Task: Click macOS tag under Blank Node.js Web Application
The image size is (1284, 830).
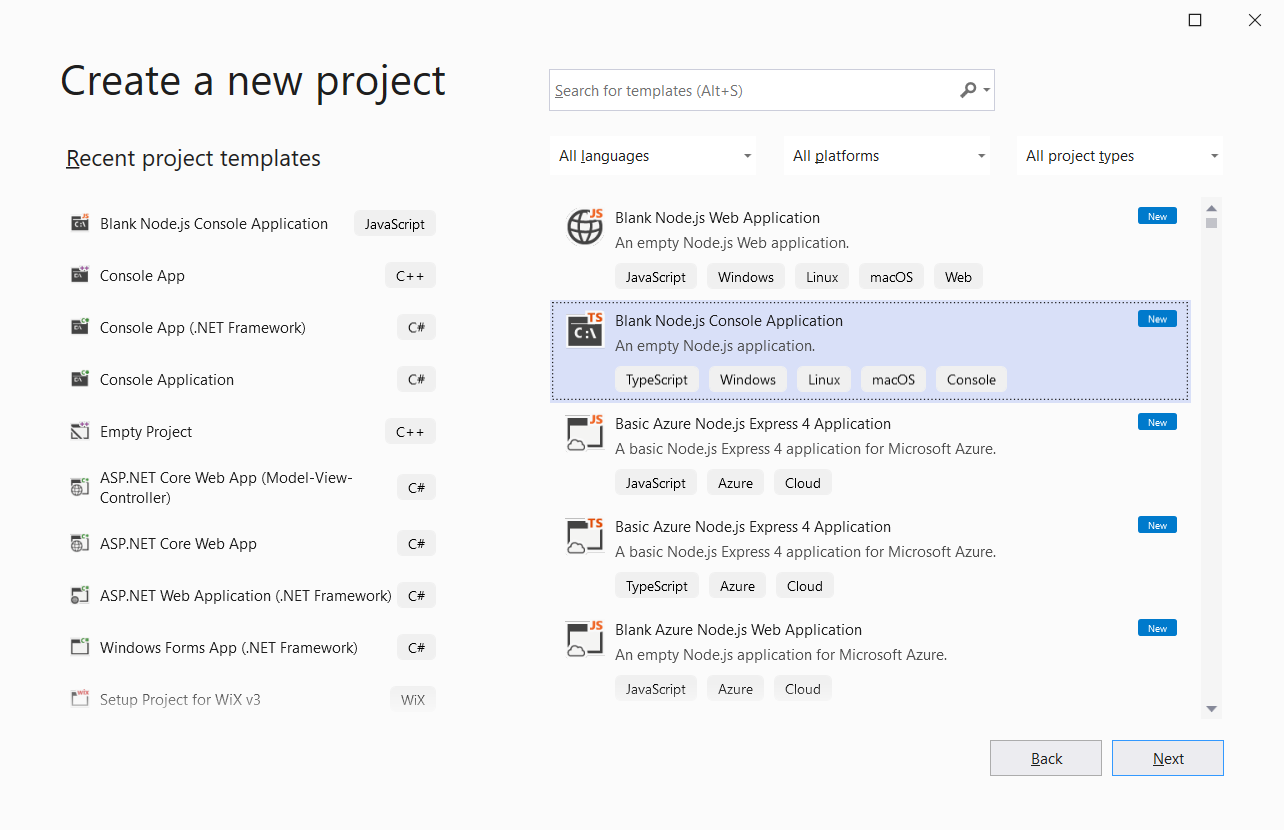Action: 891,277
